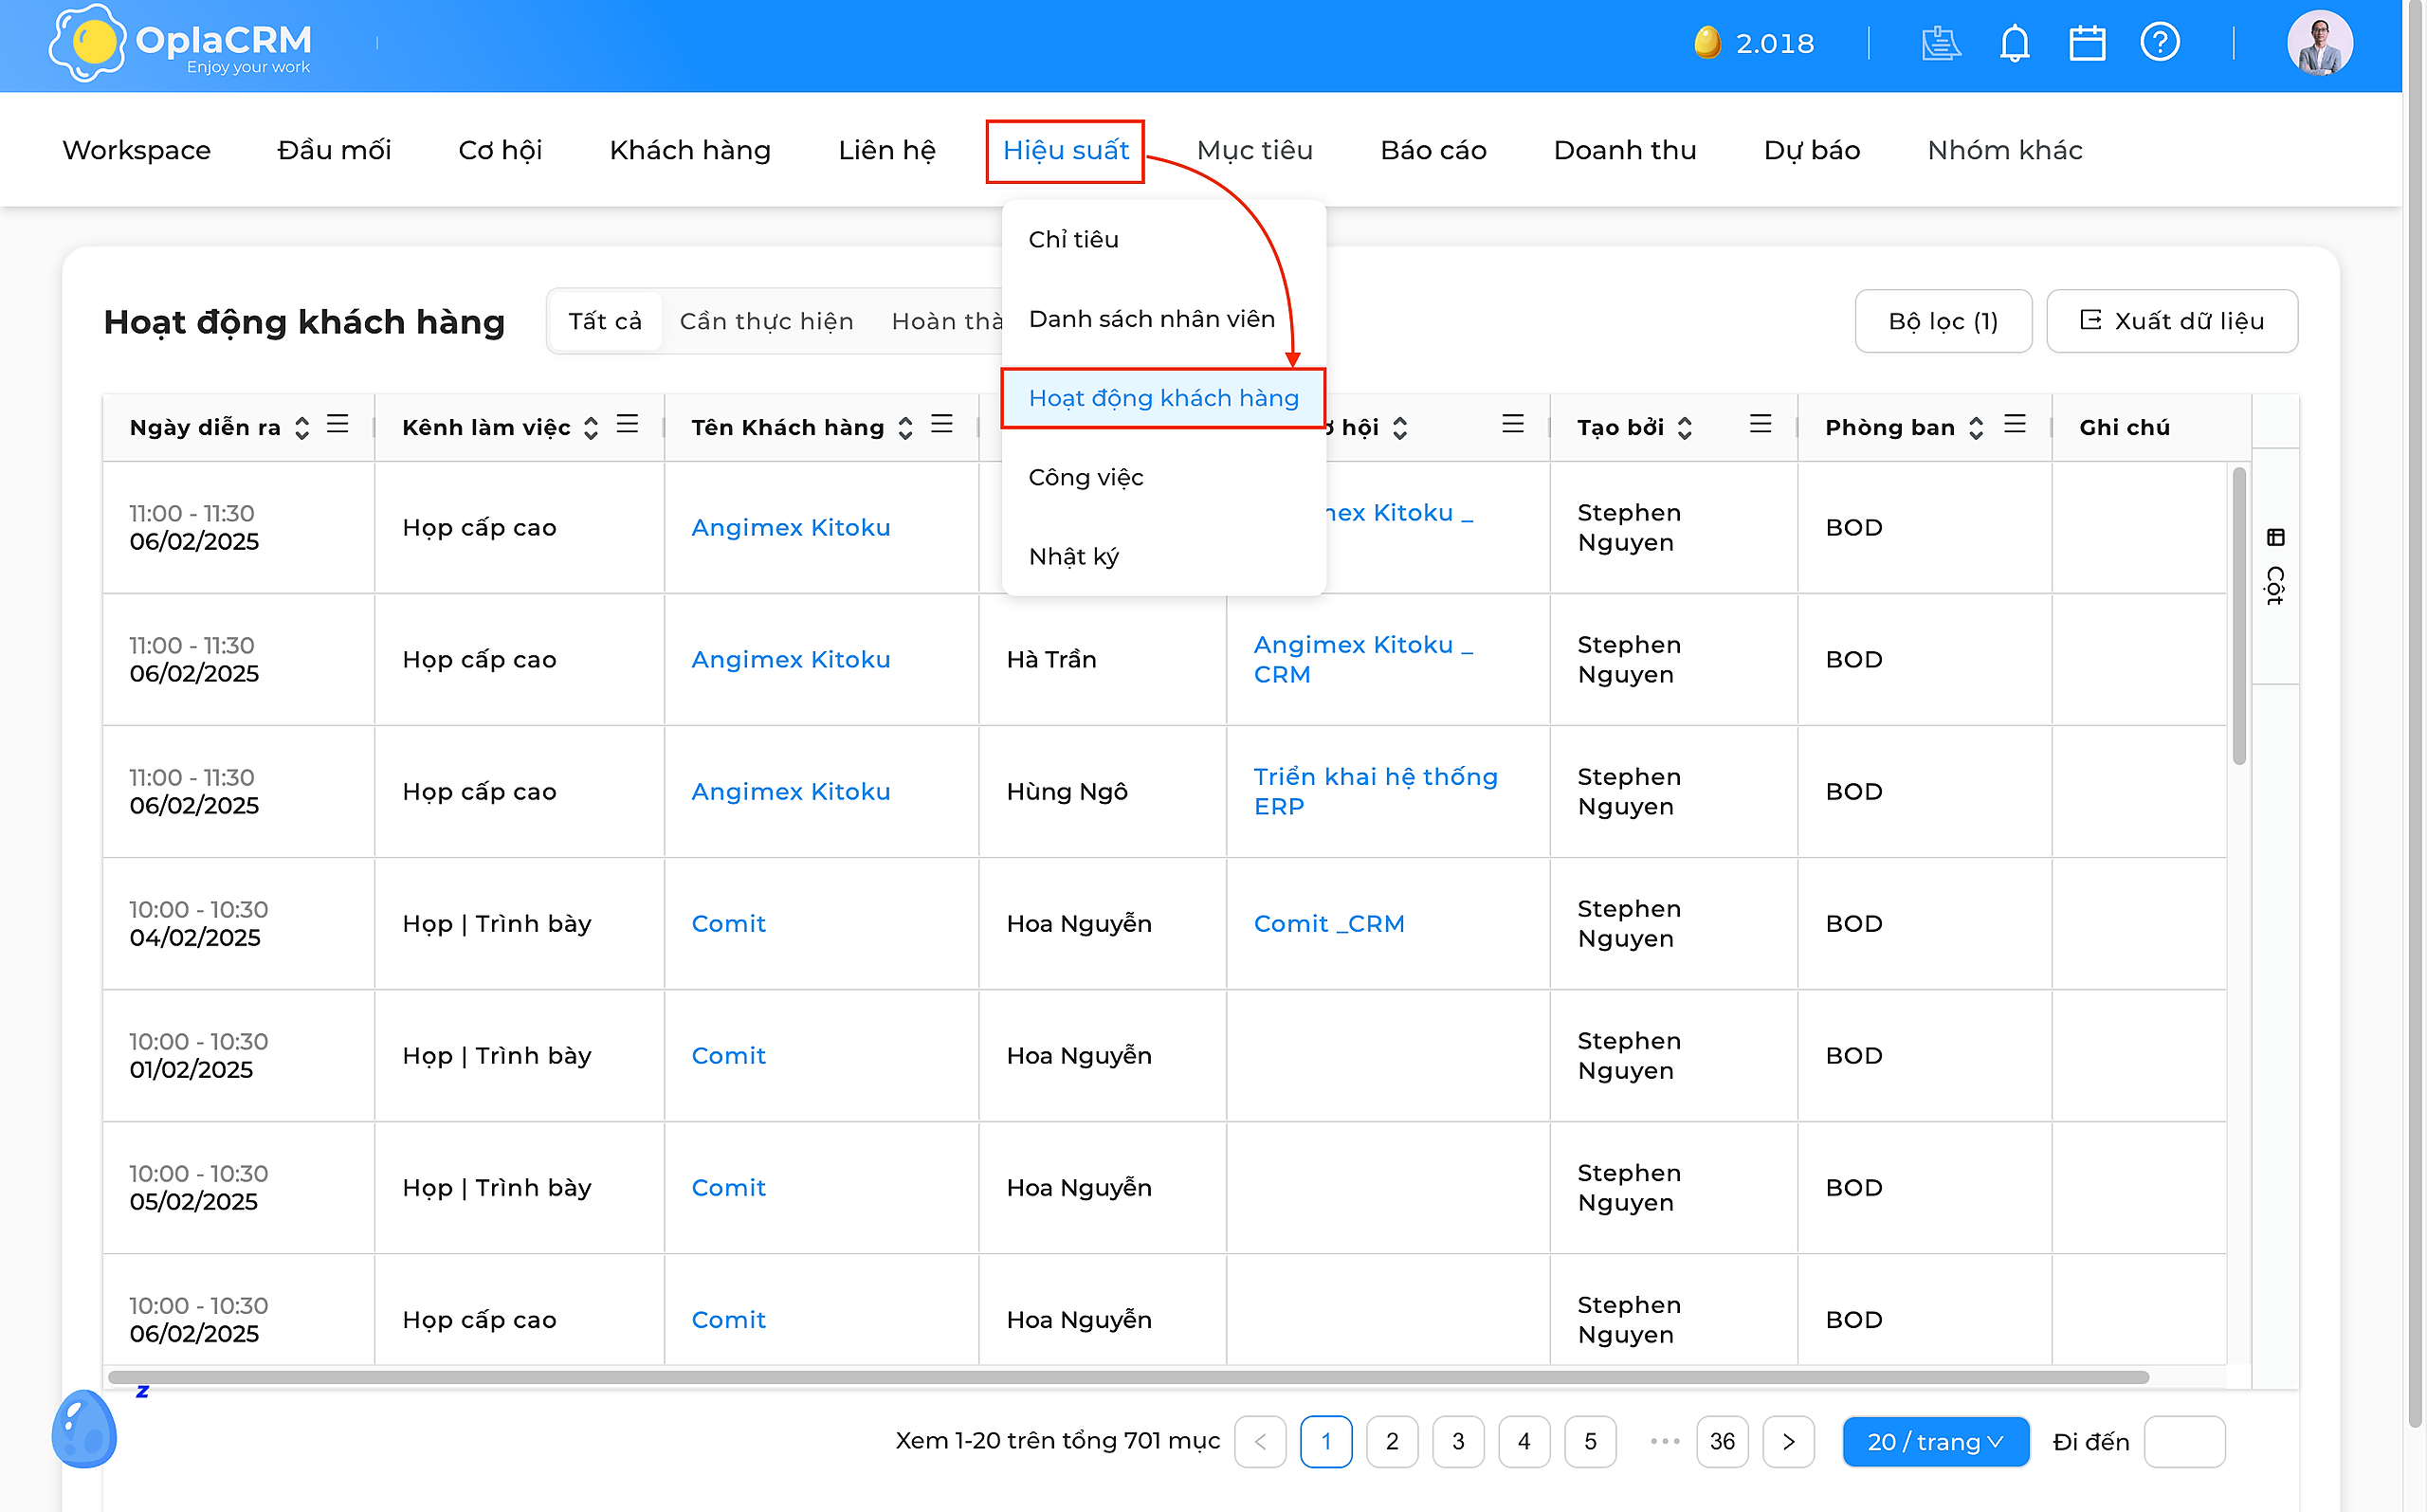Select Nhật ký menu item
This screenshot has width=2427, height=1512.
coord(1164,556)
